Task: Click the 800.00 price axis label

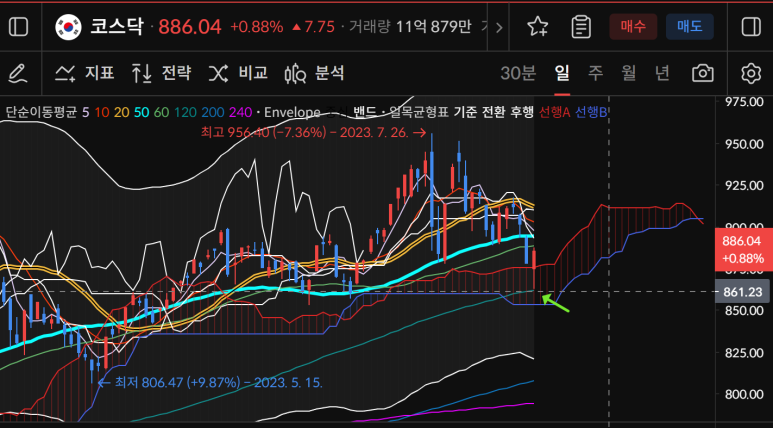Action: (743, 394)
